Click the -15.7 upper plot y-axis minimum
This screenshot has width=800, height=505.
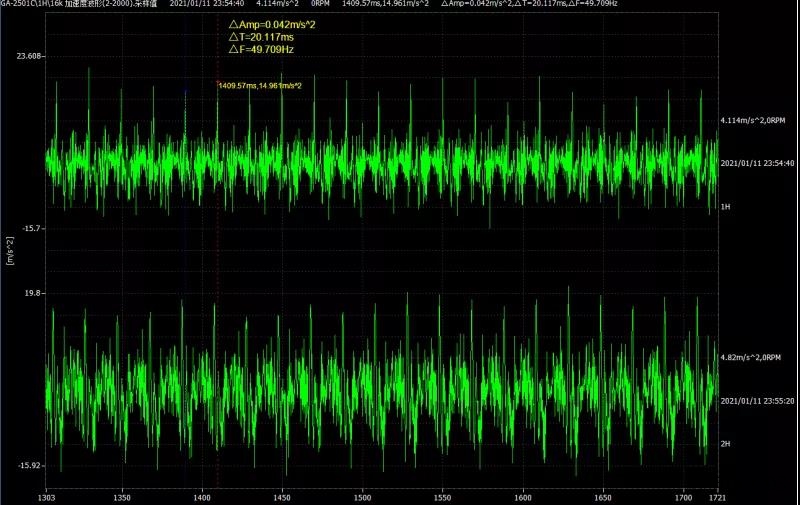point(33,228)
